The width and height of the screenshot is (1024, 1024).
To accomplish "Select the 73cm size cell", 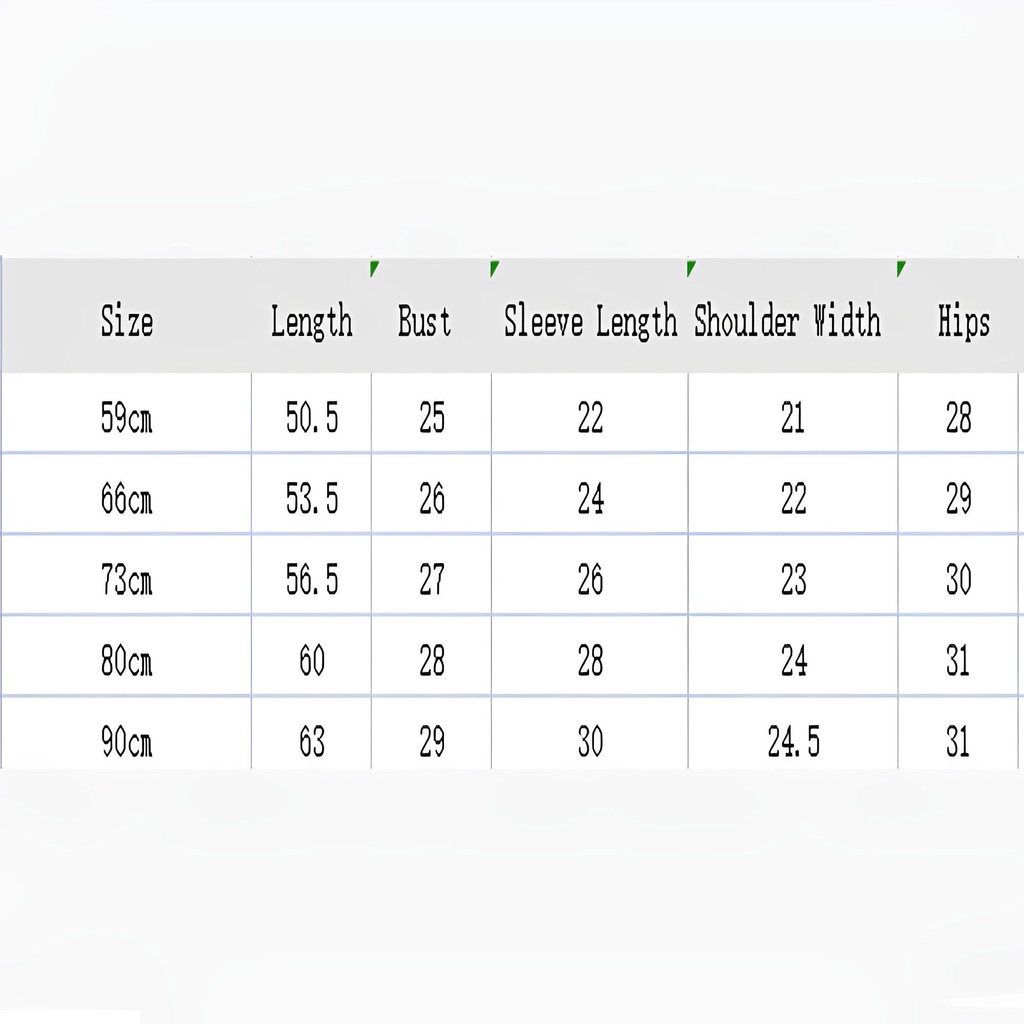I will point(126,580).
